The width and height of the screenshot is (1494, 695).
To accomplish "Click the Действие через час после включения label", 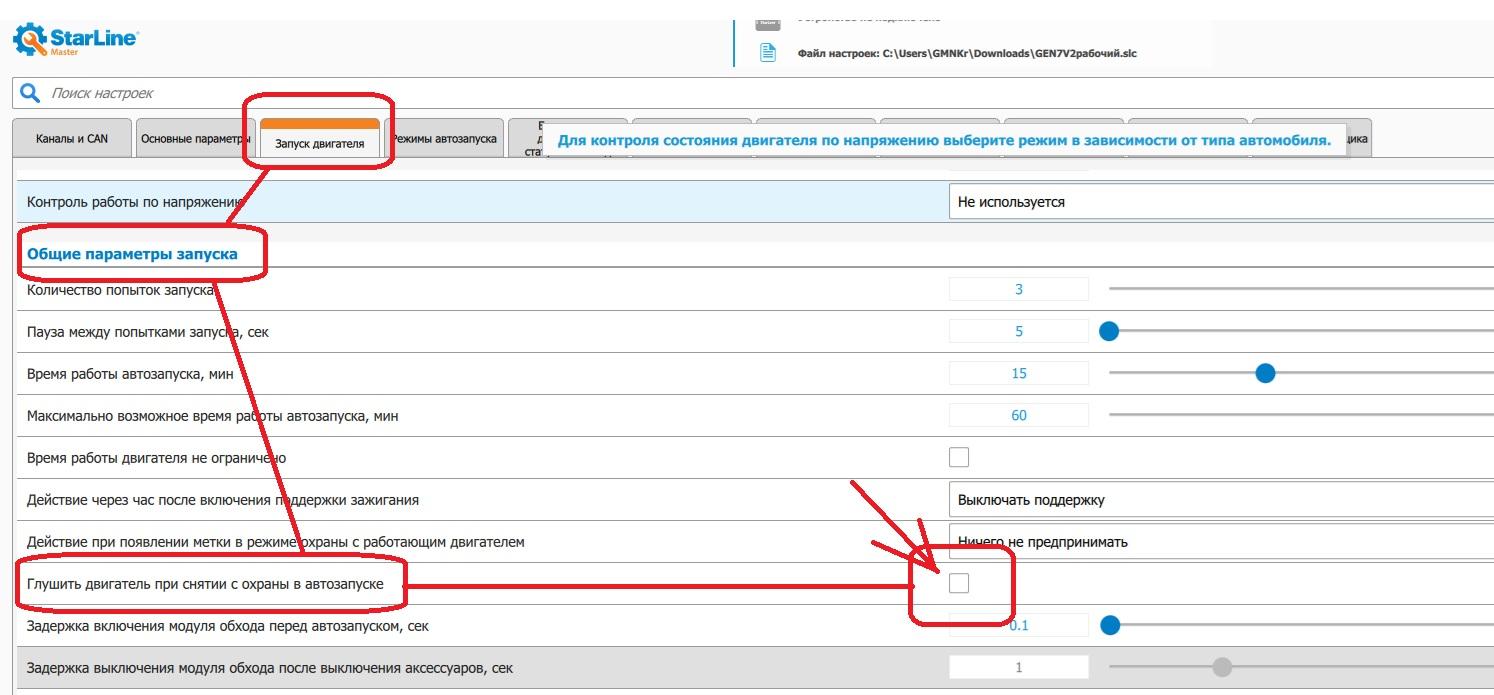I will pos(223,500).
